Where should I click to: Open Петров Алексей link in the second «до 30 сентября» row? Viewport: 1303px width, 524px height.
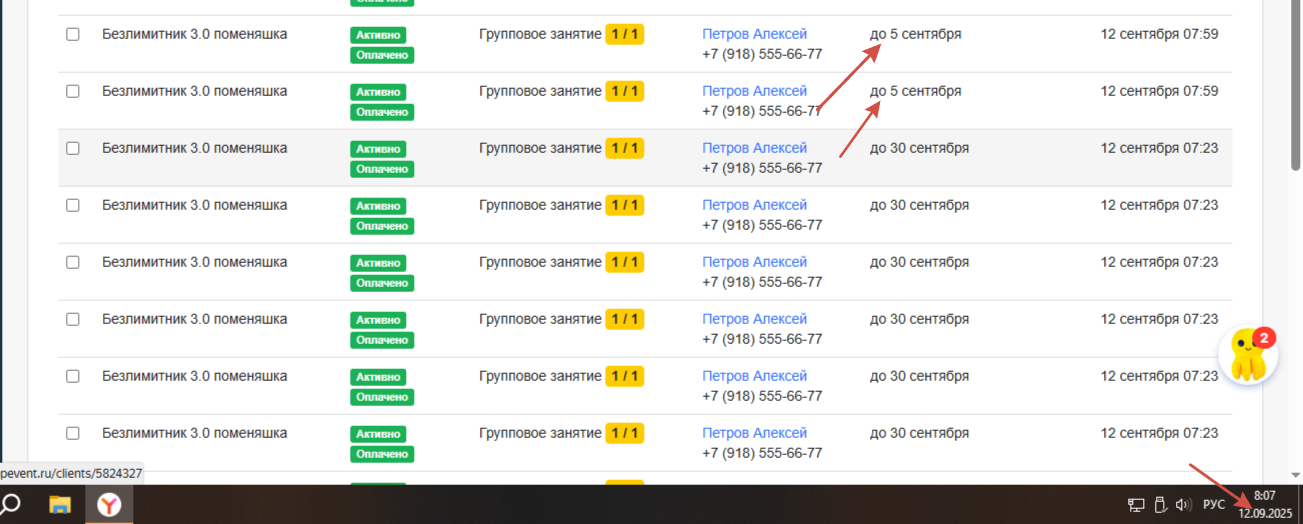[754, 205]
